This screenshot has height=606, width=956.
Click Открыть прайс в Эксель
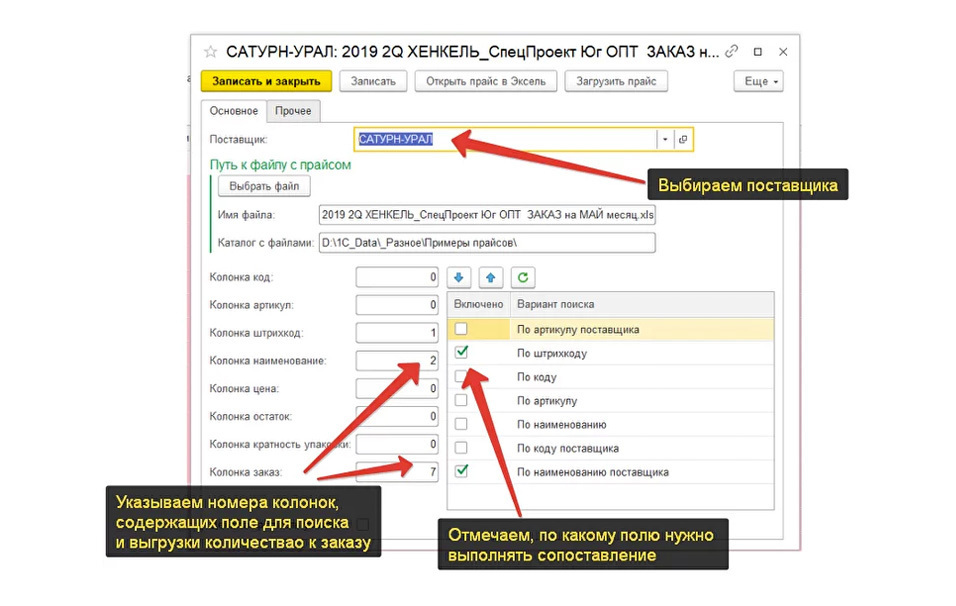(x=486, y=81)
